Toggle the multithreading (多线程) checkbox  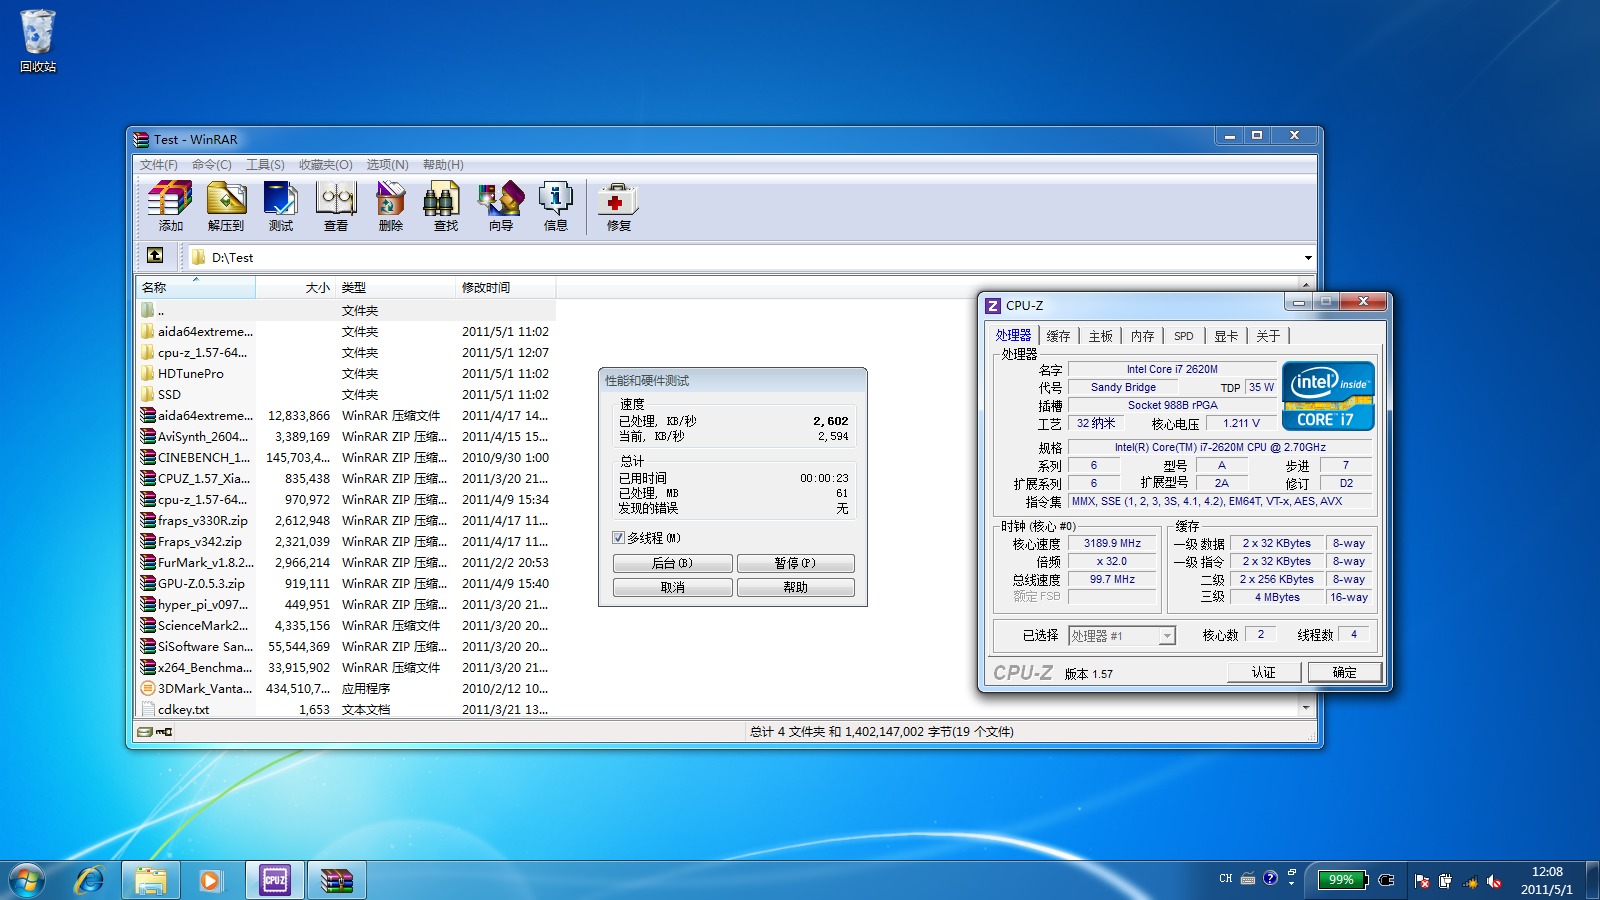click(x=619, y=538)
